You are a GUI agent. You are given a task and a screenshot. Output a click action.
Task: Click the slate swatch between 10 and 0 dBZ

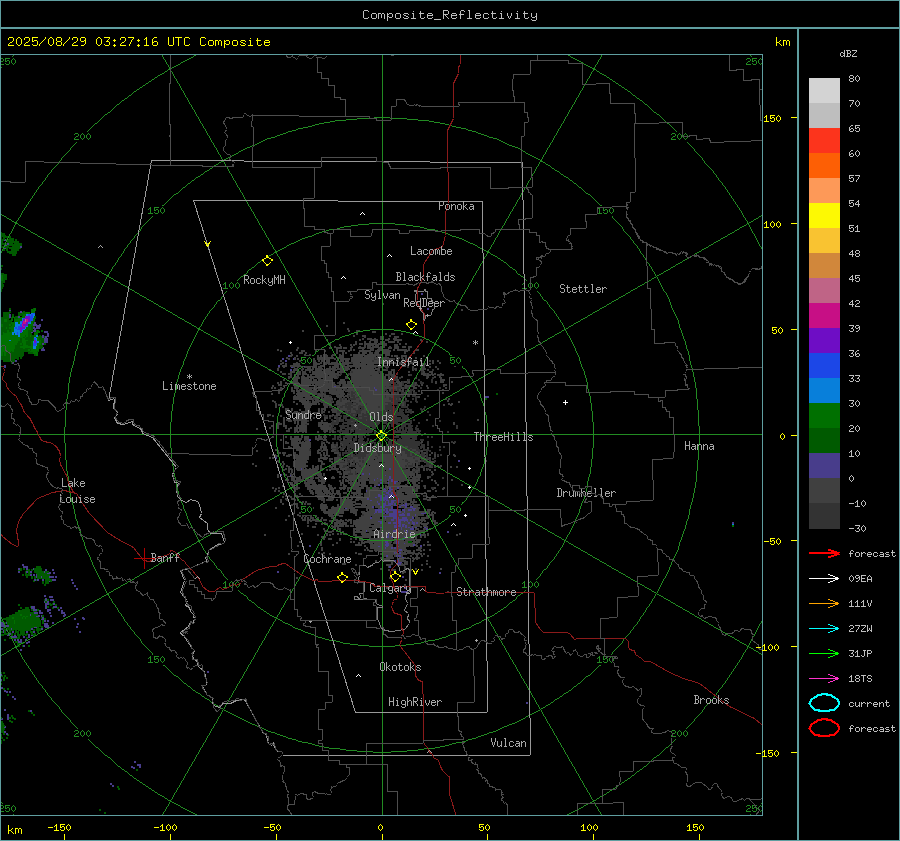[824, 465]
